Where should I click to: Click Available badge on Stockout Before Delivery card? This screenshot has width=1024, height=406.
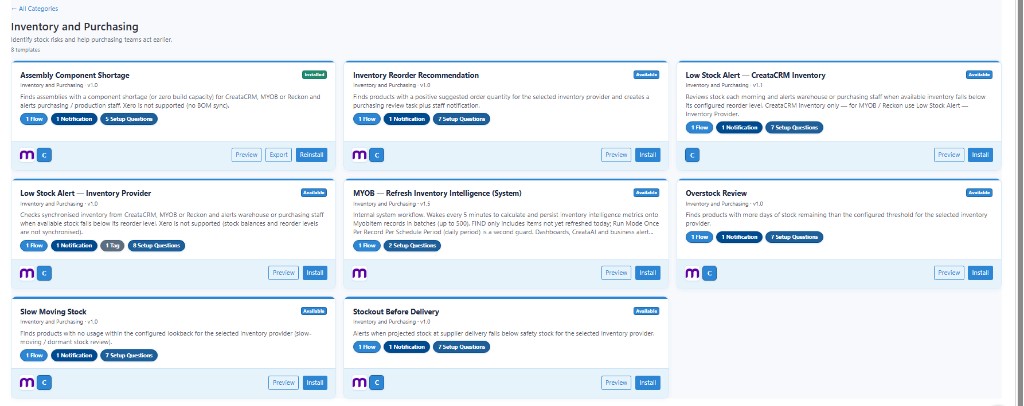pos(647,311)
